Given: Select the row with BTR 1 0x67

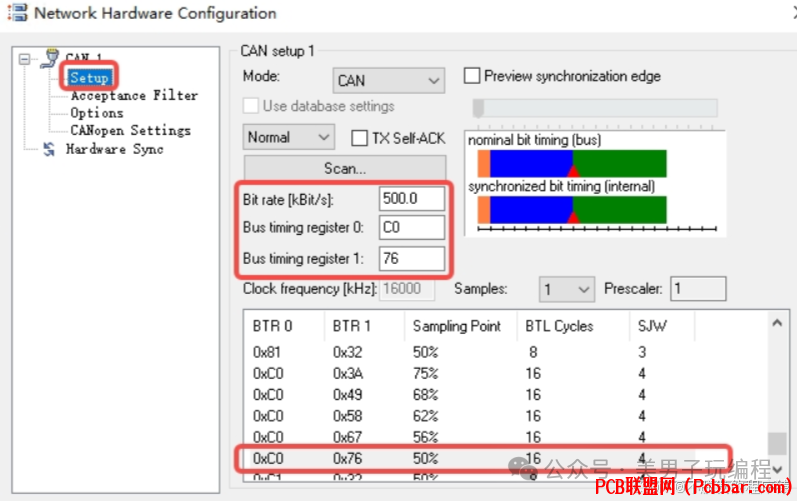Looking at the screenshot, I should coord(469,437).
